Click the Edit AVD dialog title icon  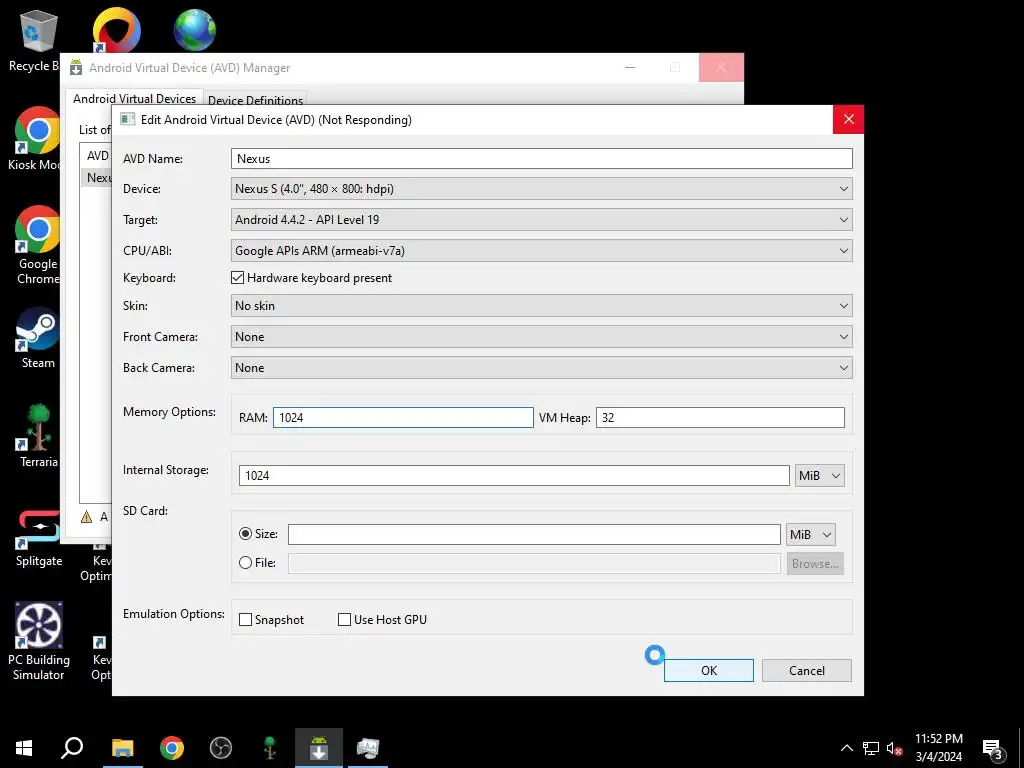[x=128, y=120]
